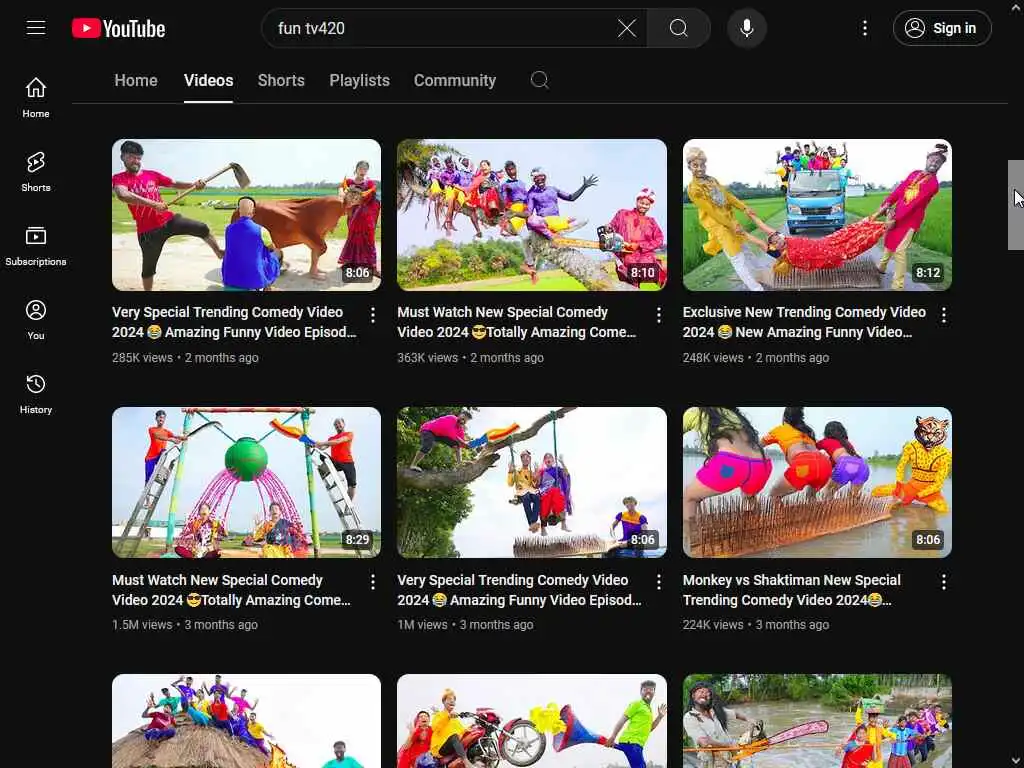Switch to channel Home tab
Image resolution: width=1024 pixels, height=768 pixels.
pos(136,80)
